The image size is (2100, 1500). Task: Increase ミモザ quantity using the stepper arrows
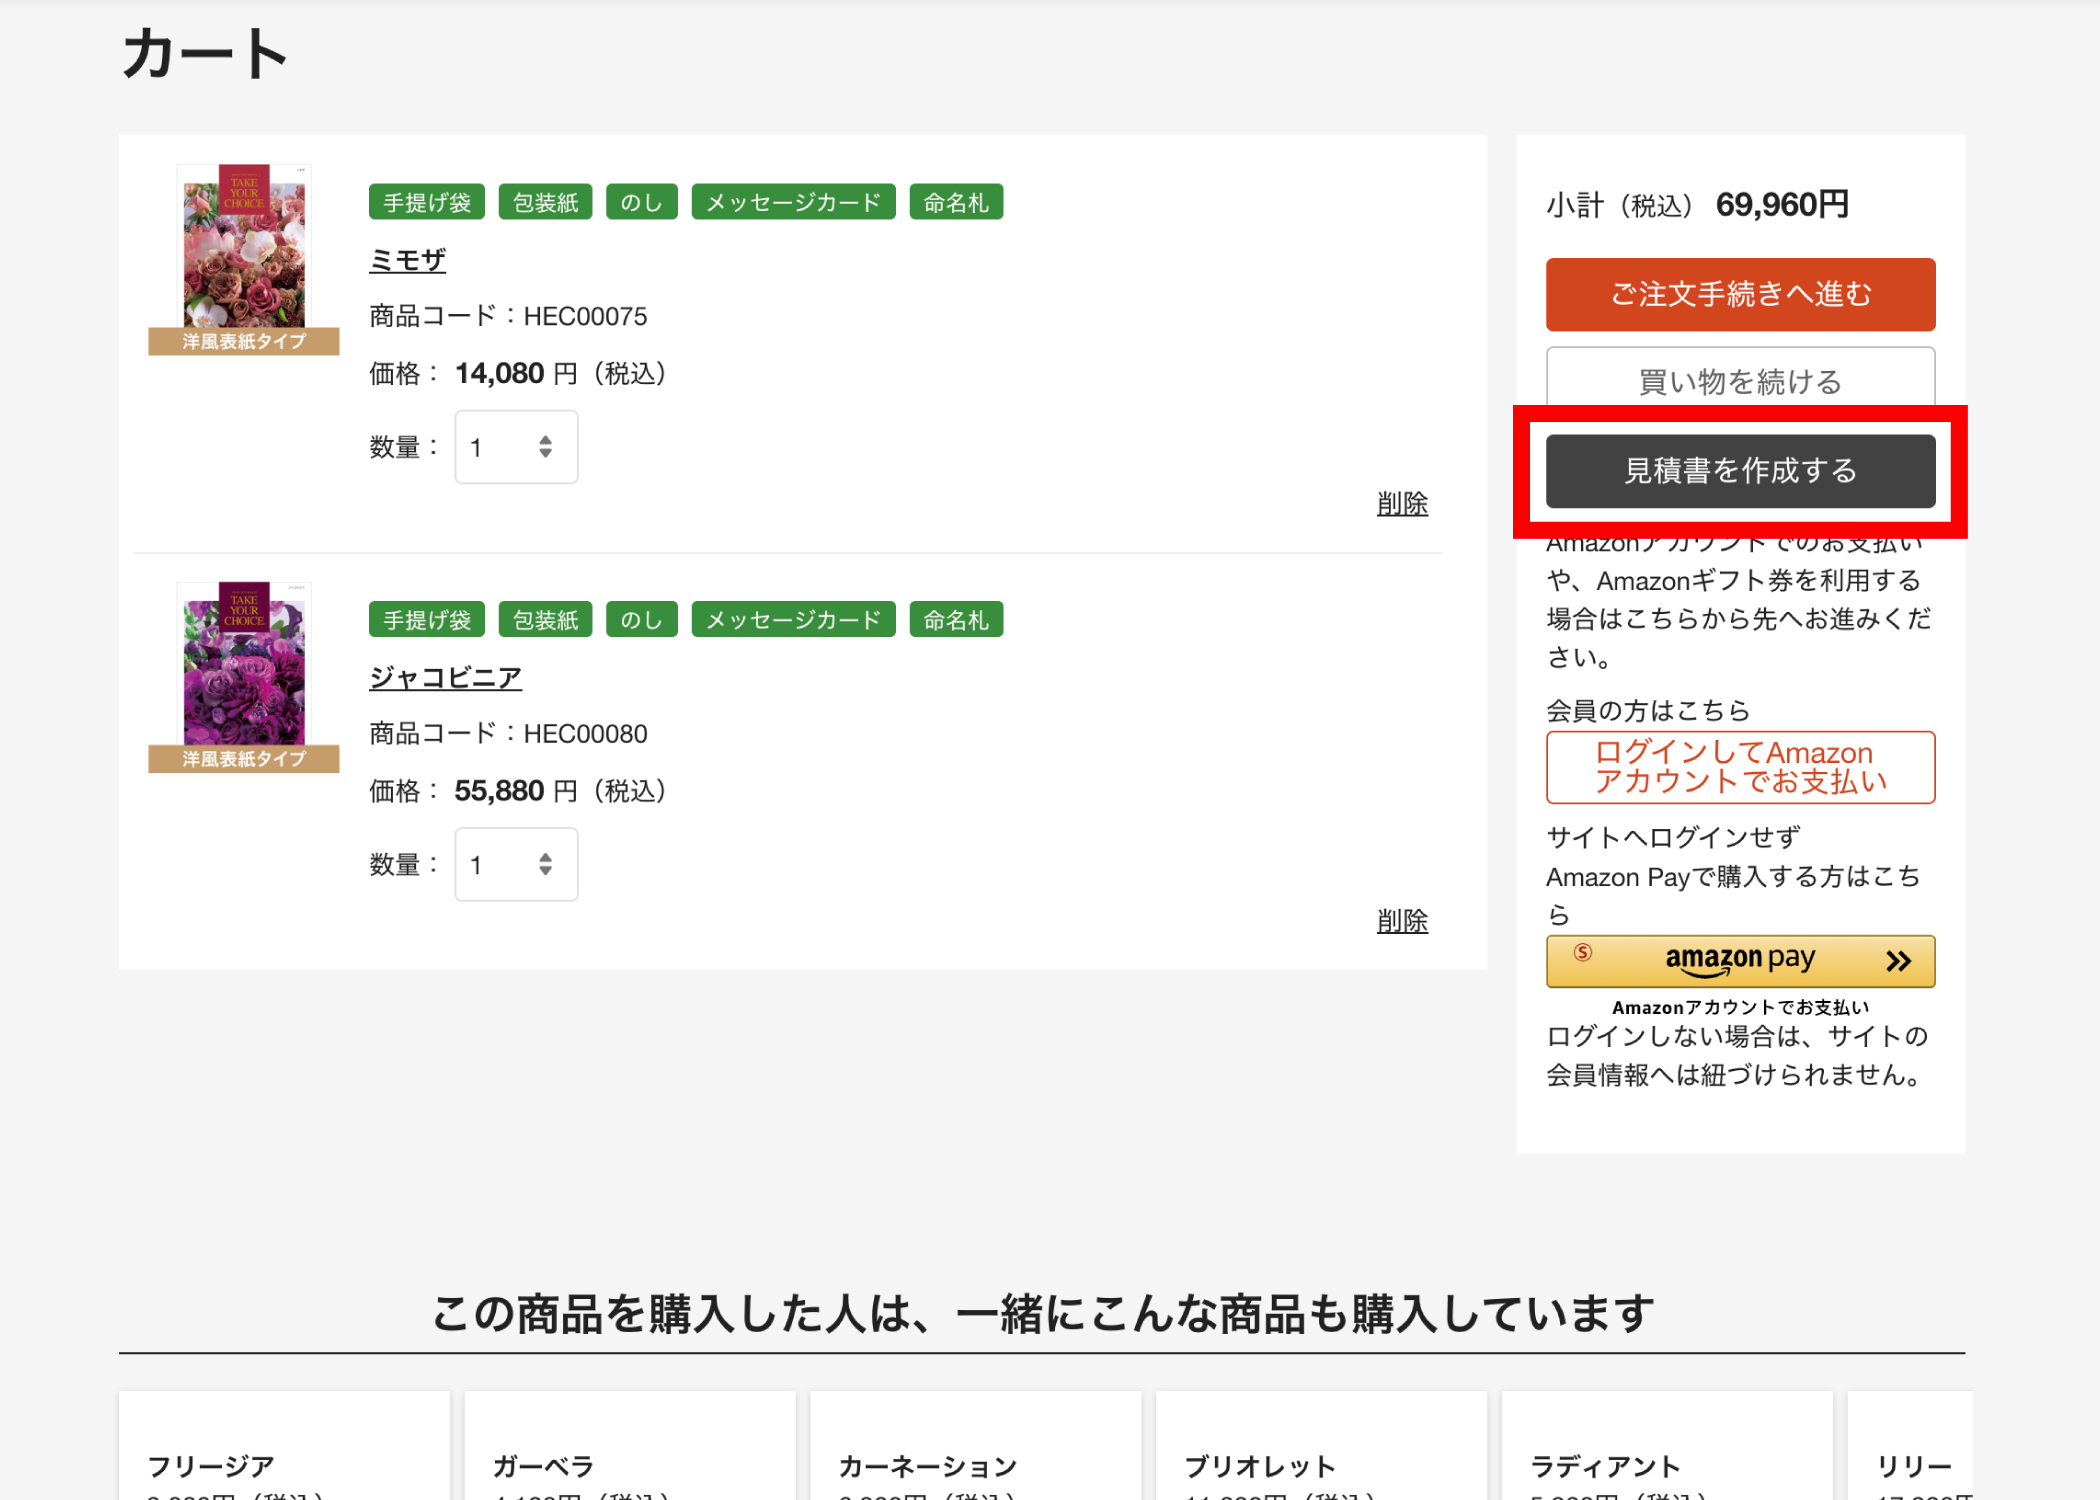point(546,440)
